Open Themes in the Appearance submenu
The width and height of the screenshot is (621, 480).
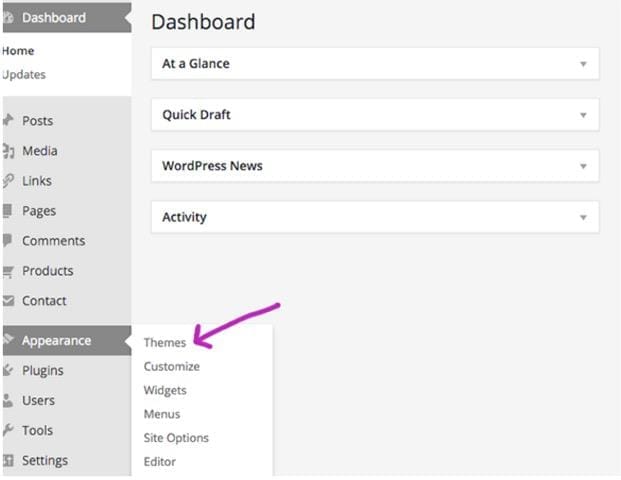point(165,343)
